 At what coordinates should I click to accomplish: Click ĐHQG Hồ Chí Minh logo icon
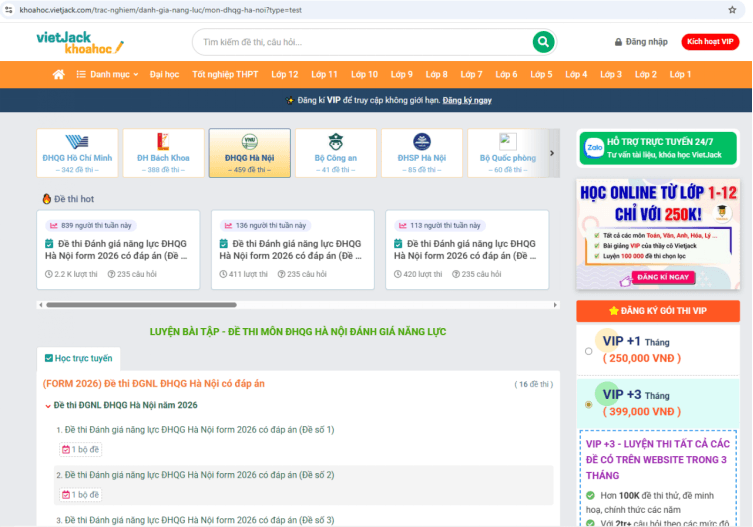point(77,142)
